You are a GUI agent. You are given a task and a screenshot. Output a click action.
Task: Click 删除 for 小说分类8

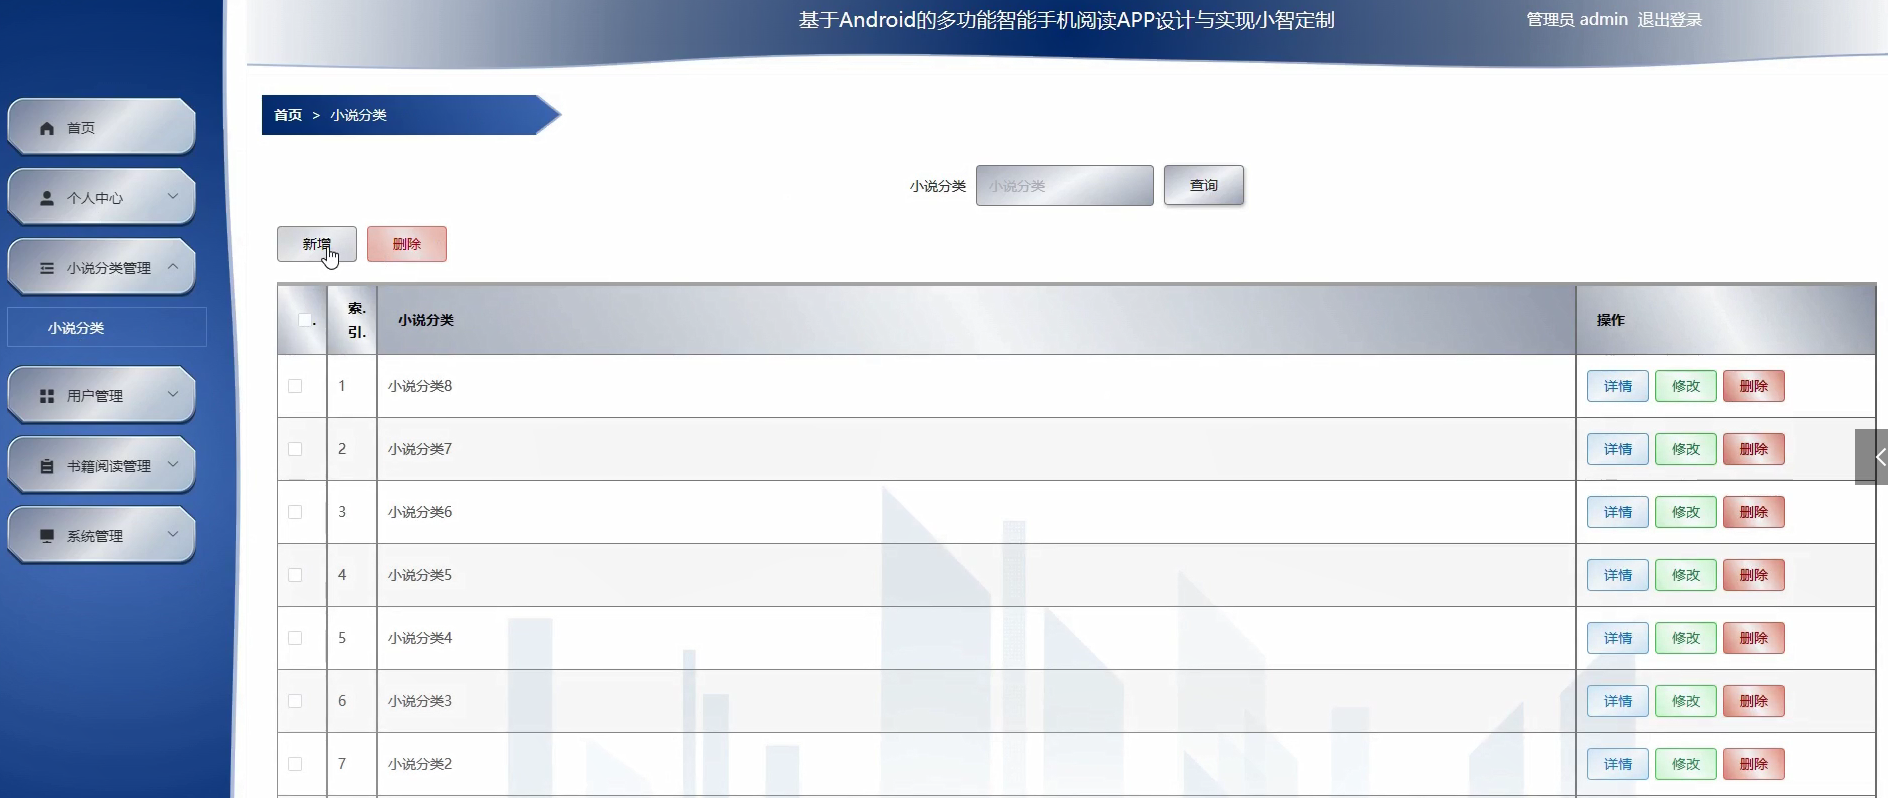tap(1754, 386)
